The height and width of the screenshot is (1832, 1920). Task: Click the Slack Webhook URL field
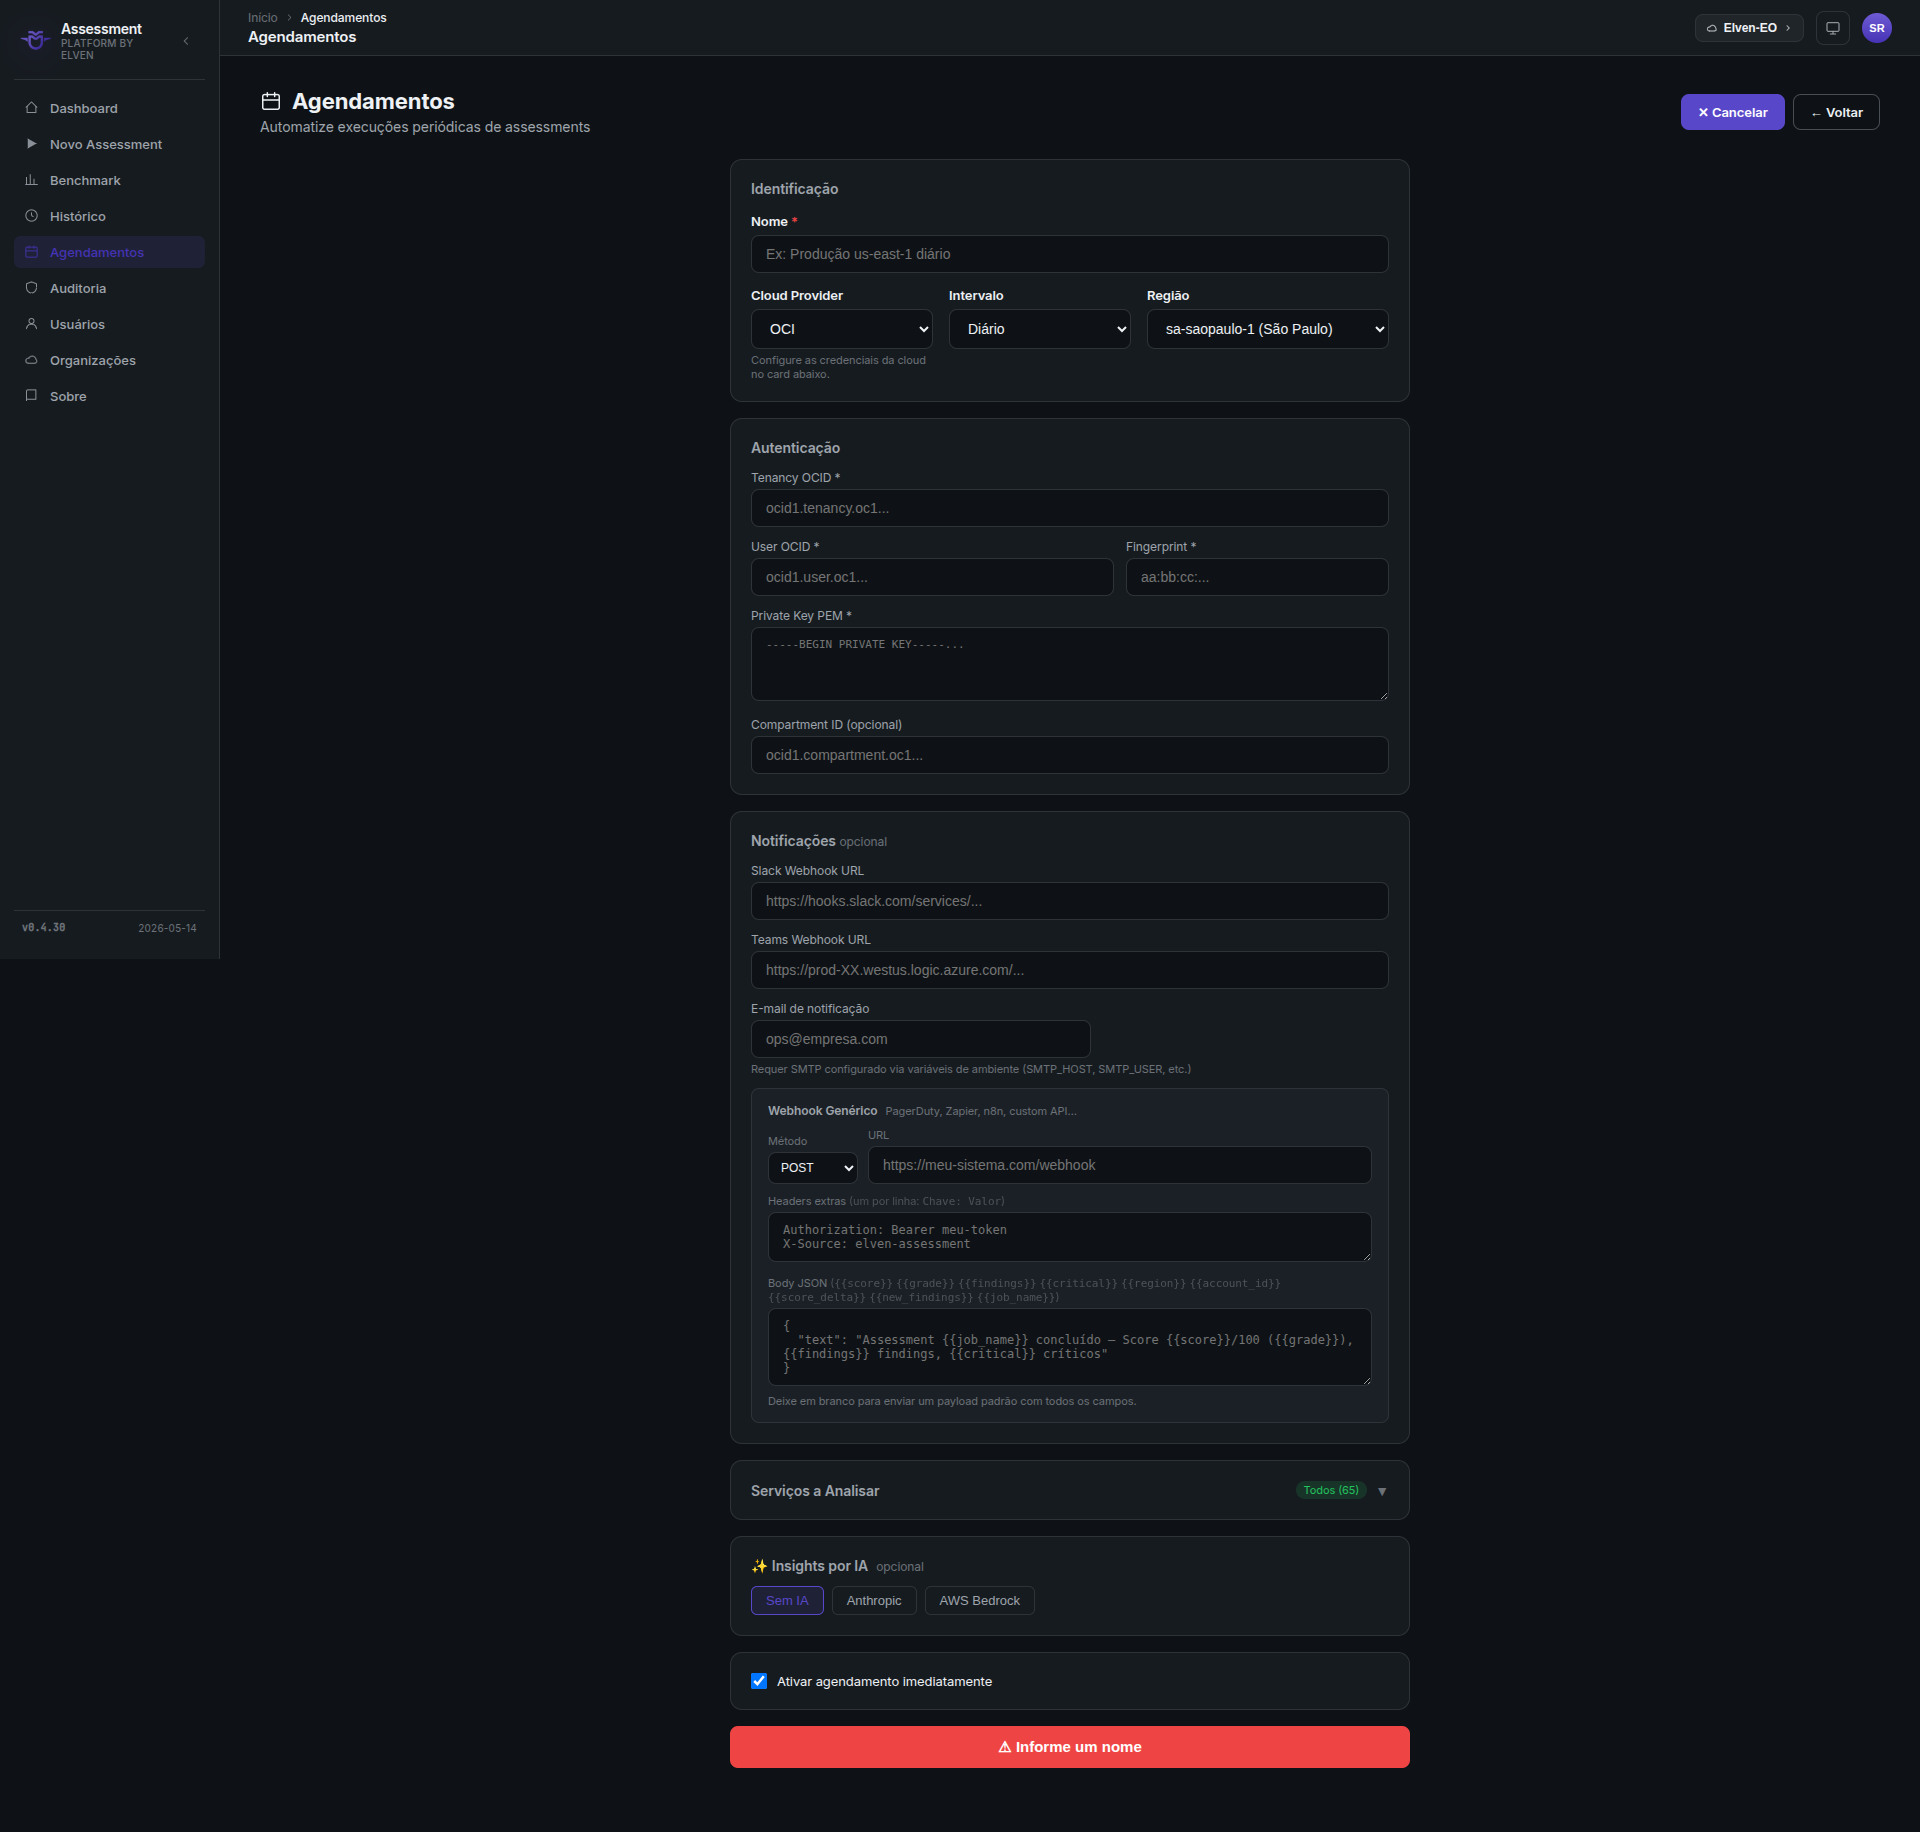1069,901
